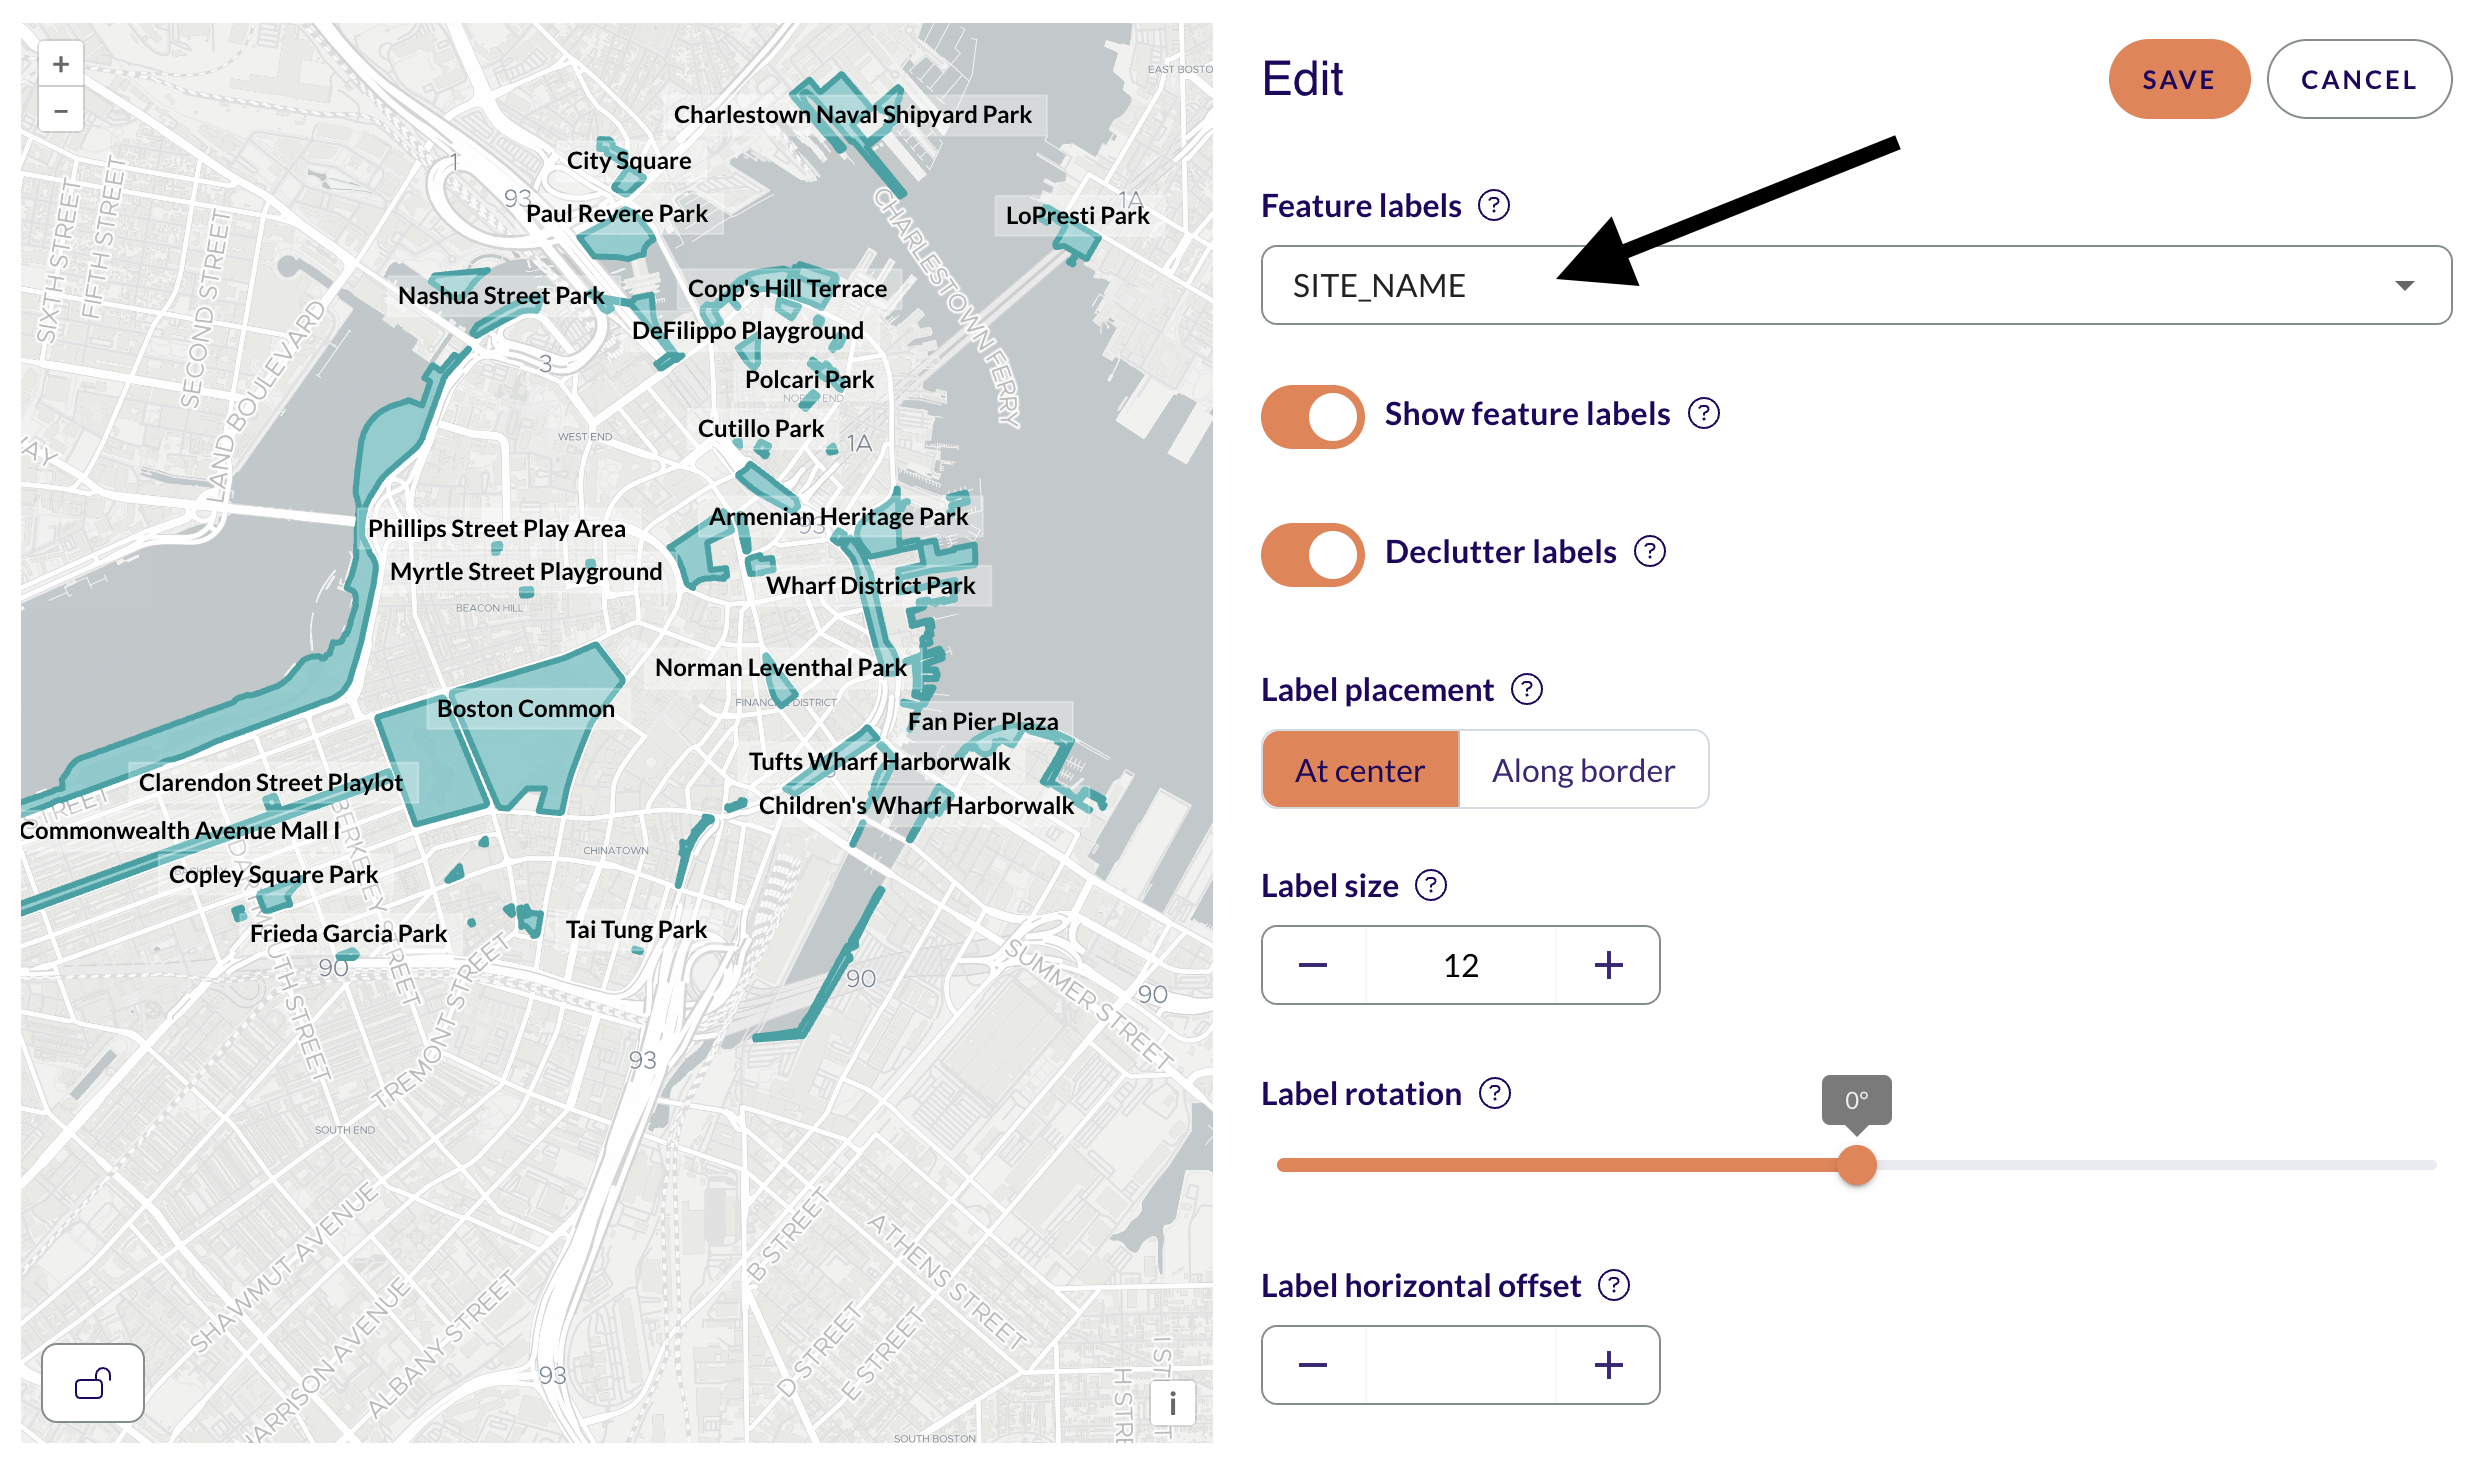This screenshot has width=2485, height=1477.
Task: Zoom out on the map
Action: [x=61, y=110]
